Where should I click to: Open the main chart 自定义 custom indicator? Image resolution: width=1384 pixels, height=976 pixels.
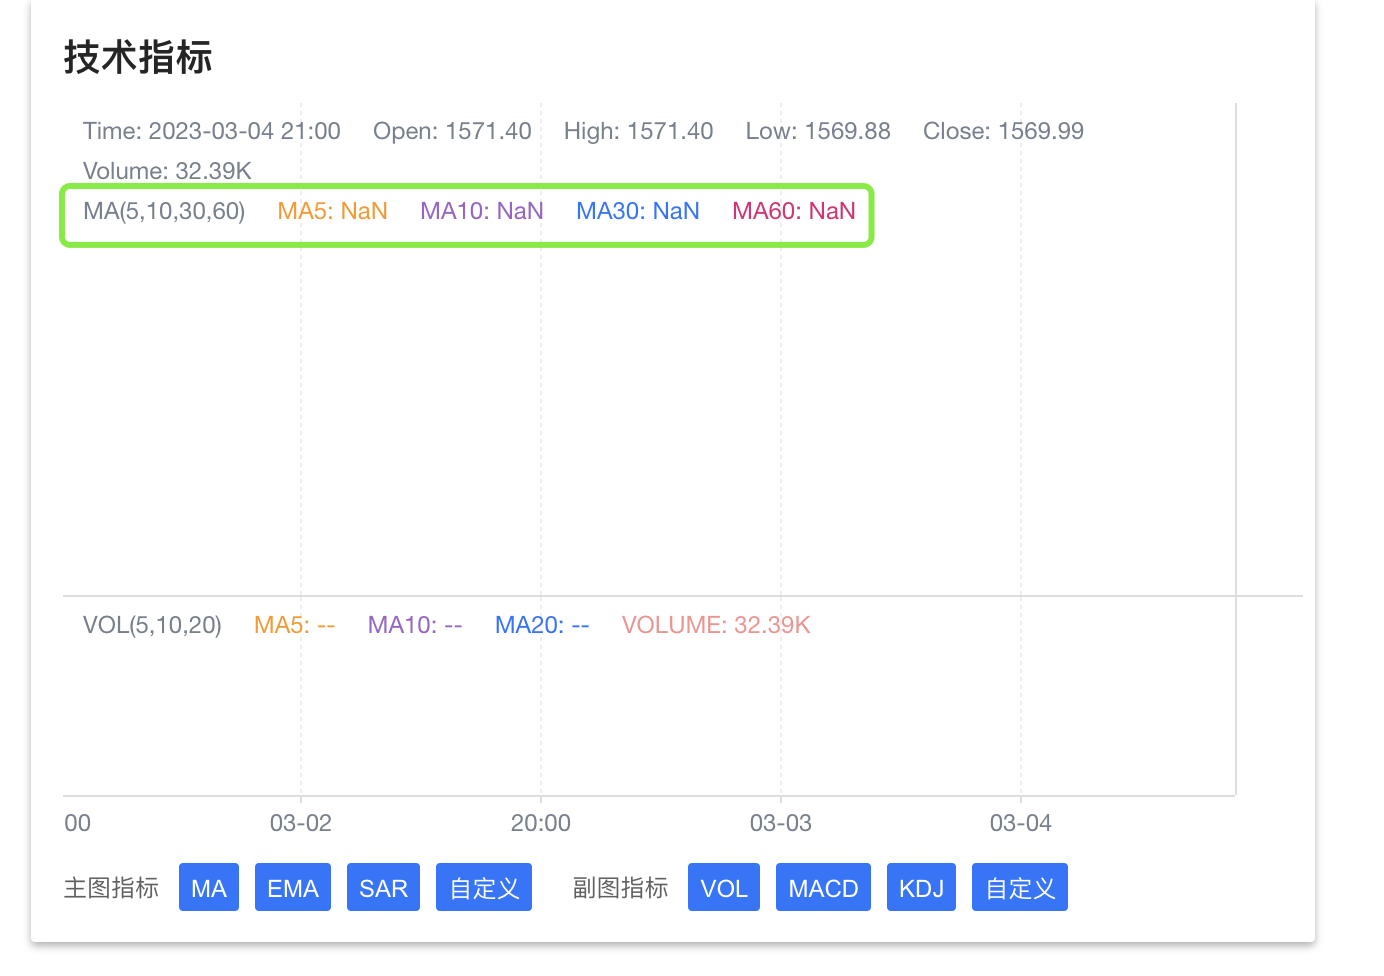[x=483, y=887]
